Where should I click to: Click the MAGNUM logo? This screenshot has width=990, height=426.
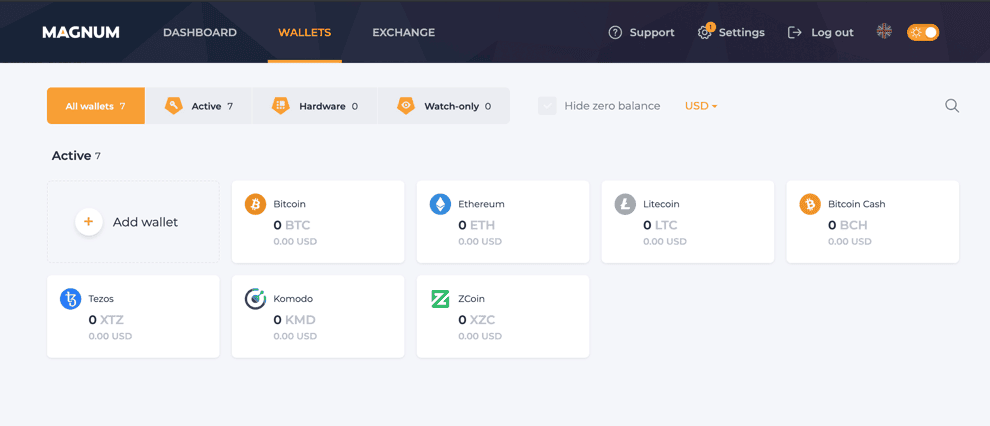point(81,32)
